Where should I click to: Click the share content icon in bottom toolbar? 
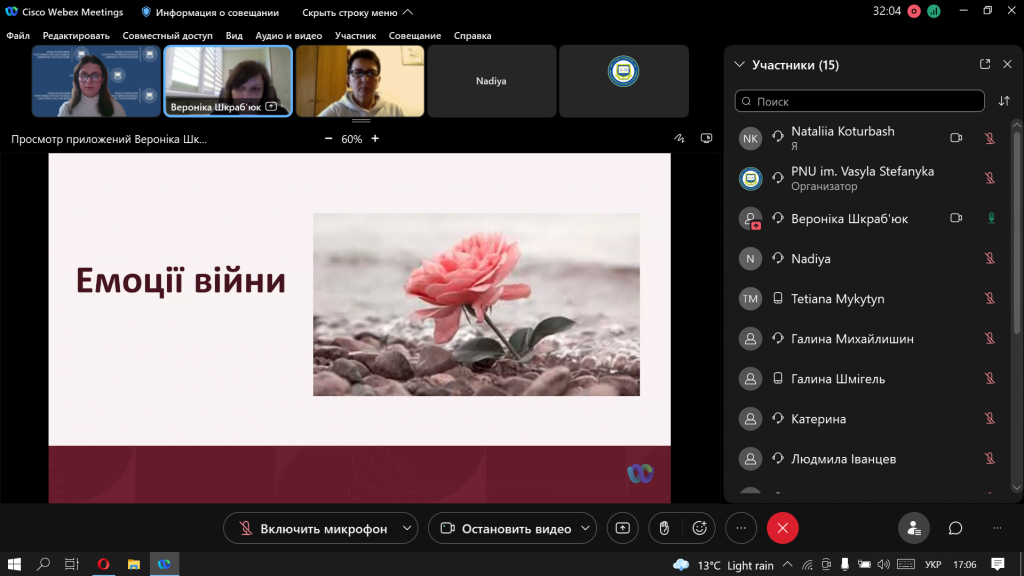coord(622,528)
